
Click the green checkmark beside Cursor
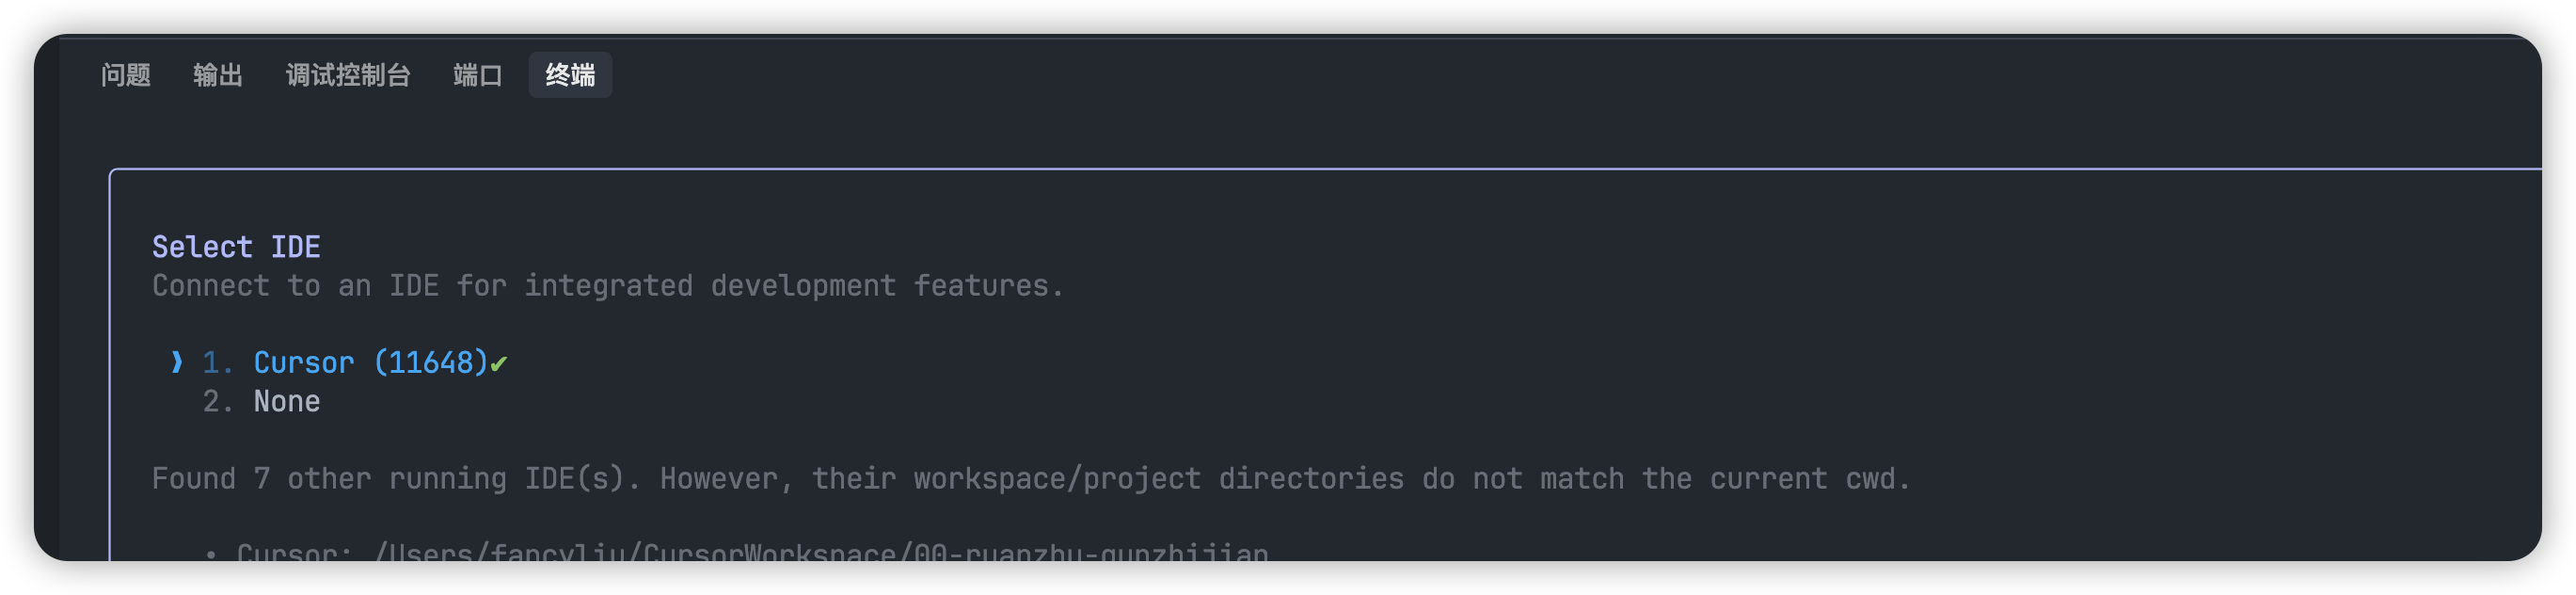coord(499,364)
